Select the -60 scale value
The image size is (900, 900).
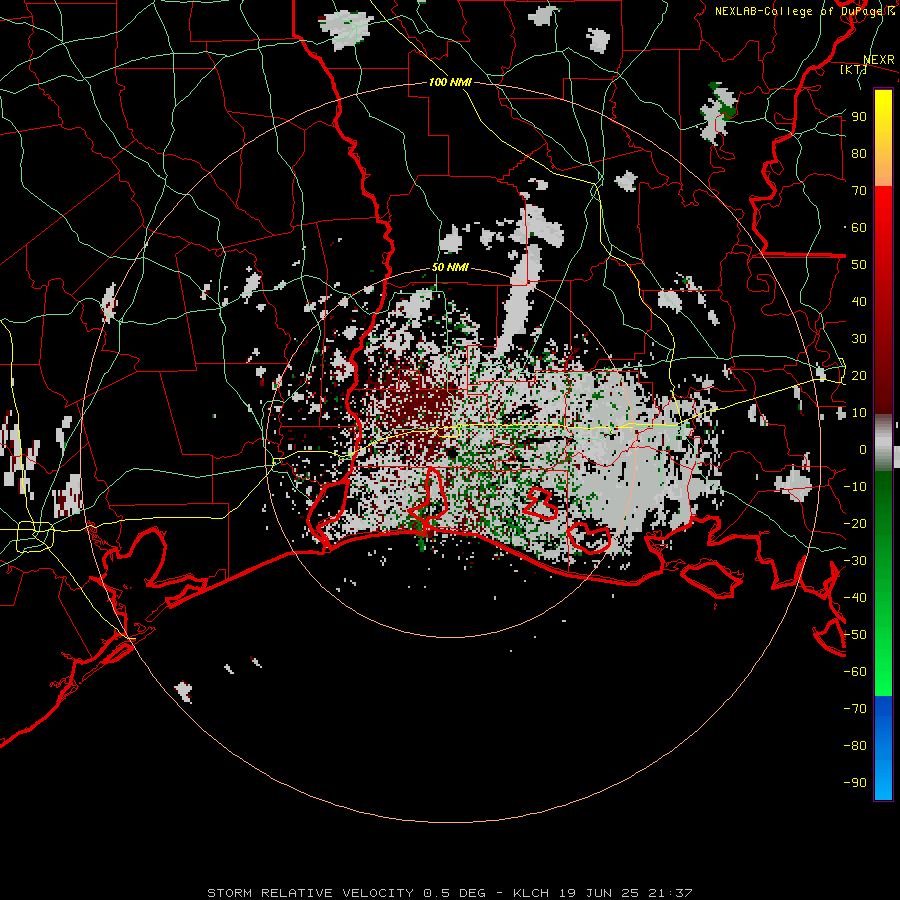[855, 672]
